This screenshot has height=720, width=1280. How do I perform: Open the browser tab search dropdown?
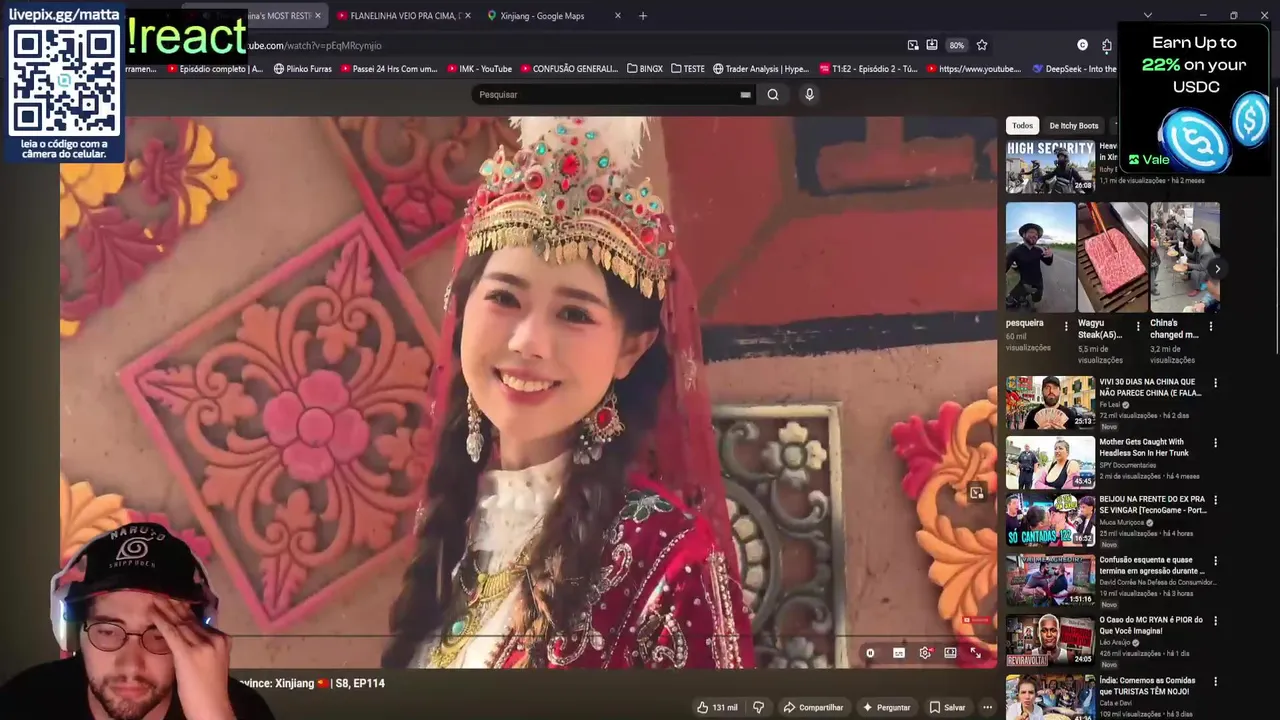(x=1147, y=15)
